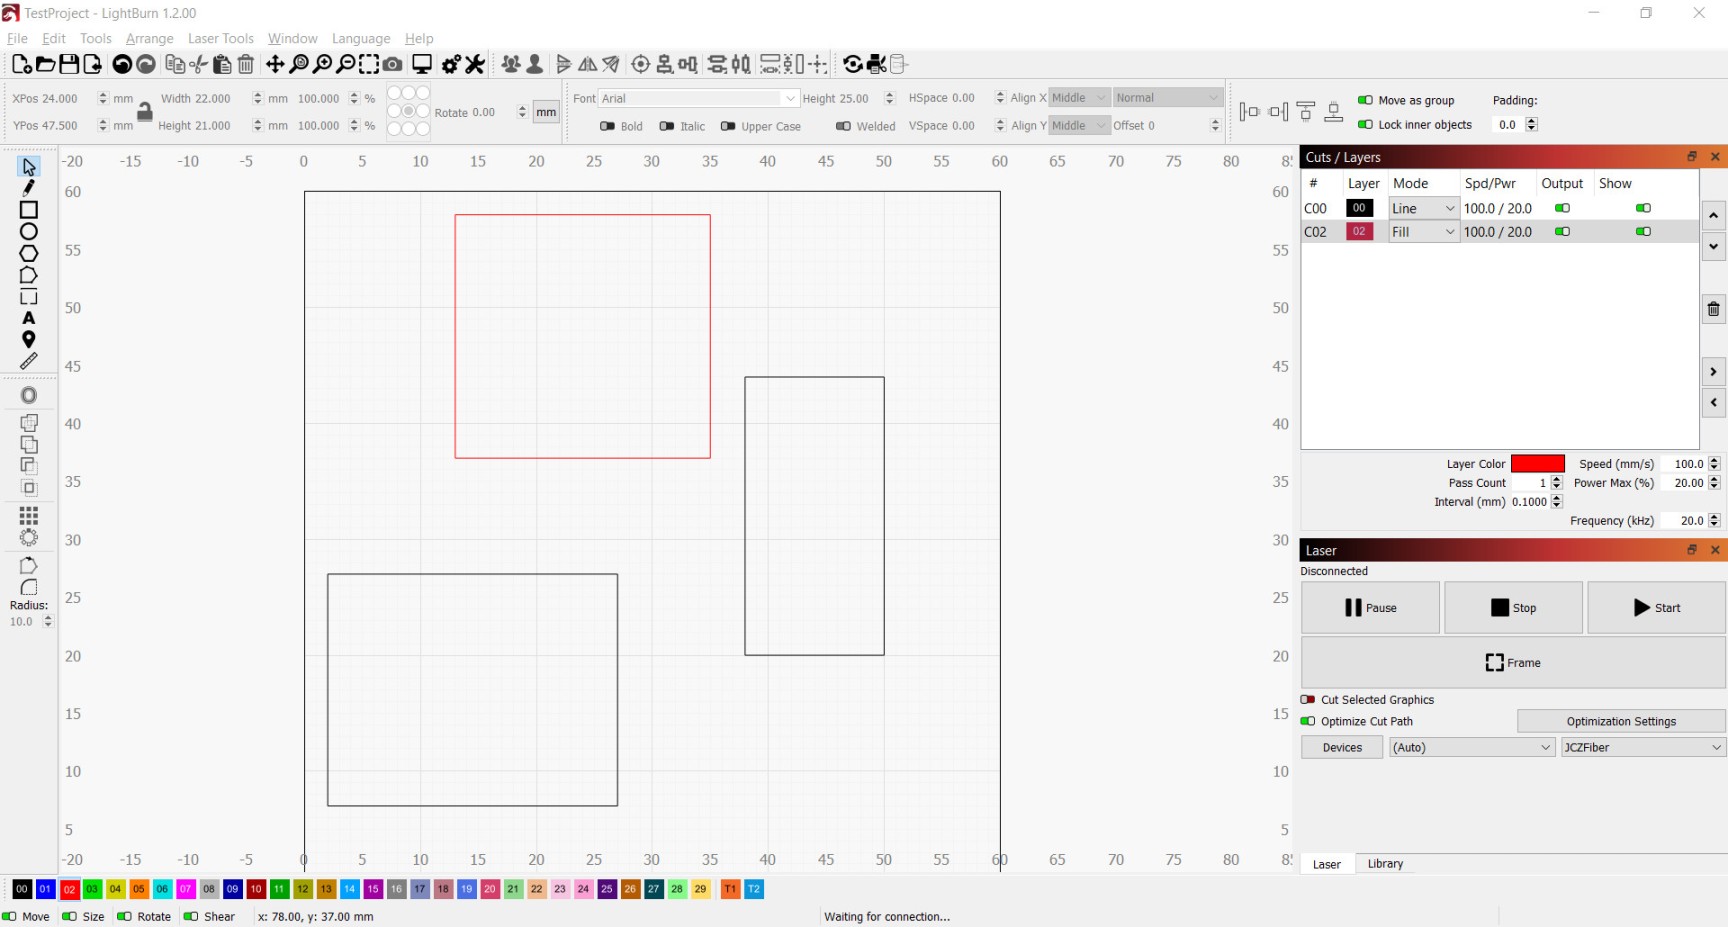This screenshot has height=927, width=1728.
Task: Open the JCZFiber device dropdown
Action: [1643, 747]
